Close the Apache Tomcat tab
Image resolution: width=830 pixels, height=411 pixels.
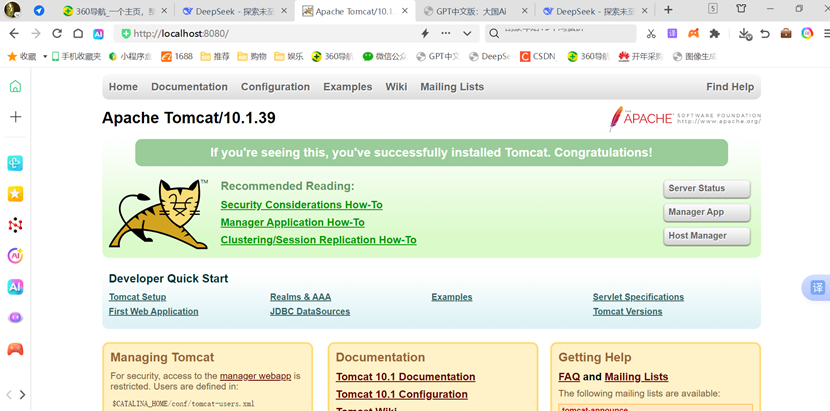(405, 11)
